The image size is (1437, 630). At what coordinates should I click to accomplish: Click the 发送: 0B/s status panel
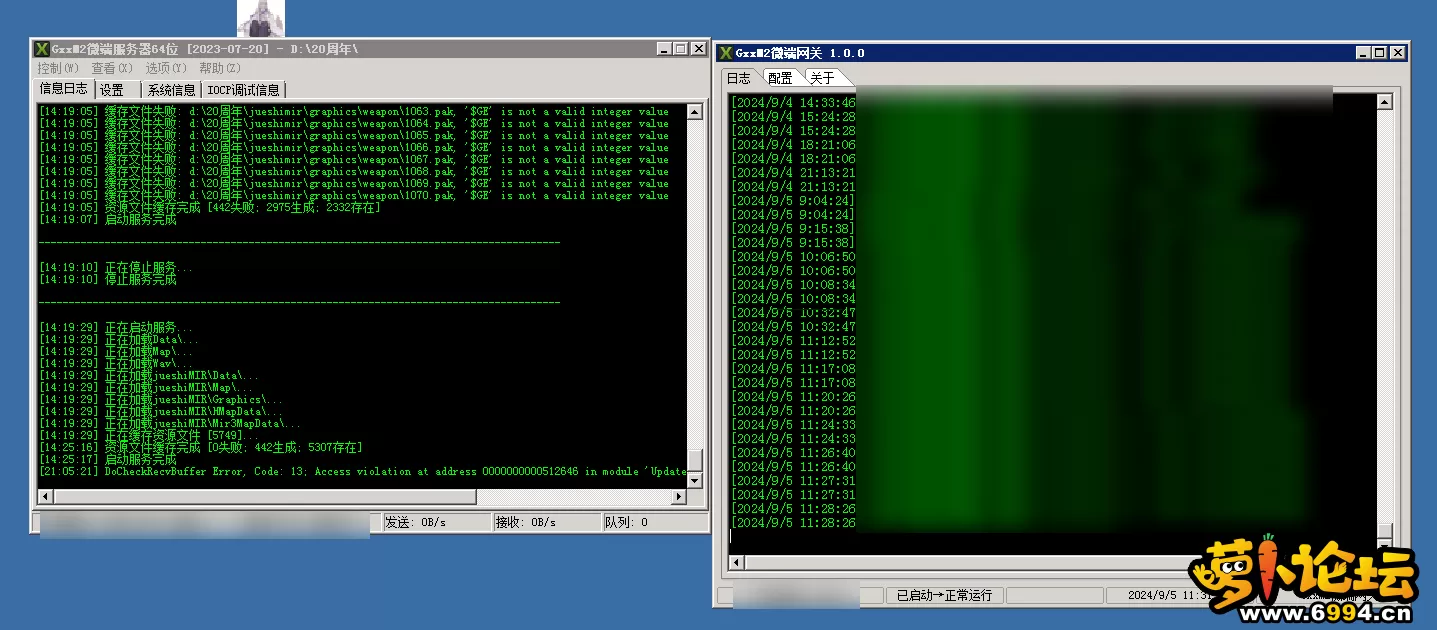pyautogui.click(x=437, y=522)
